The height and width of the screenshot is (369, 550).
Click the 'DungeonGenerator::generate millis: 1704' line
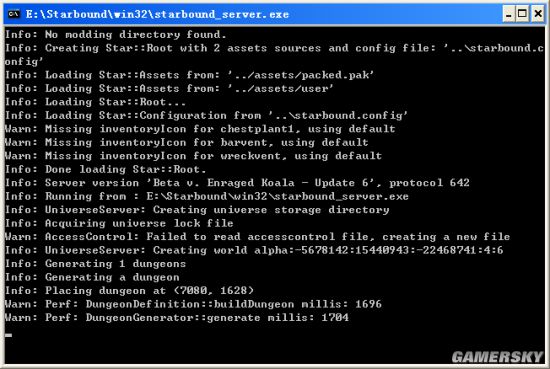[177, 318]
